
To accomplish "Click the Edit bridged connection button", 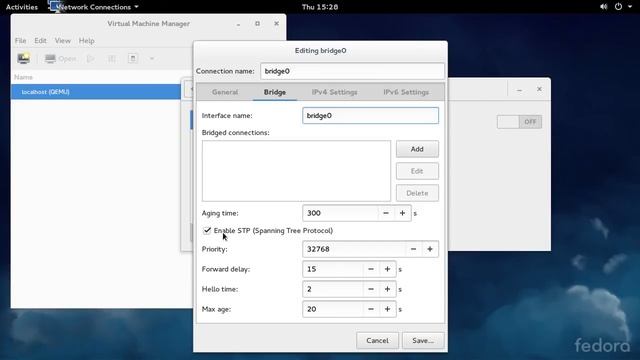I will 417,171.
